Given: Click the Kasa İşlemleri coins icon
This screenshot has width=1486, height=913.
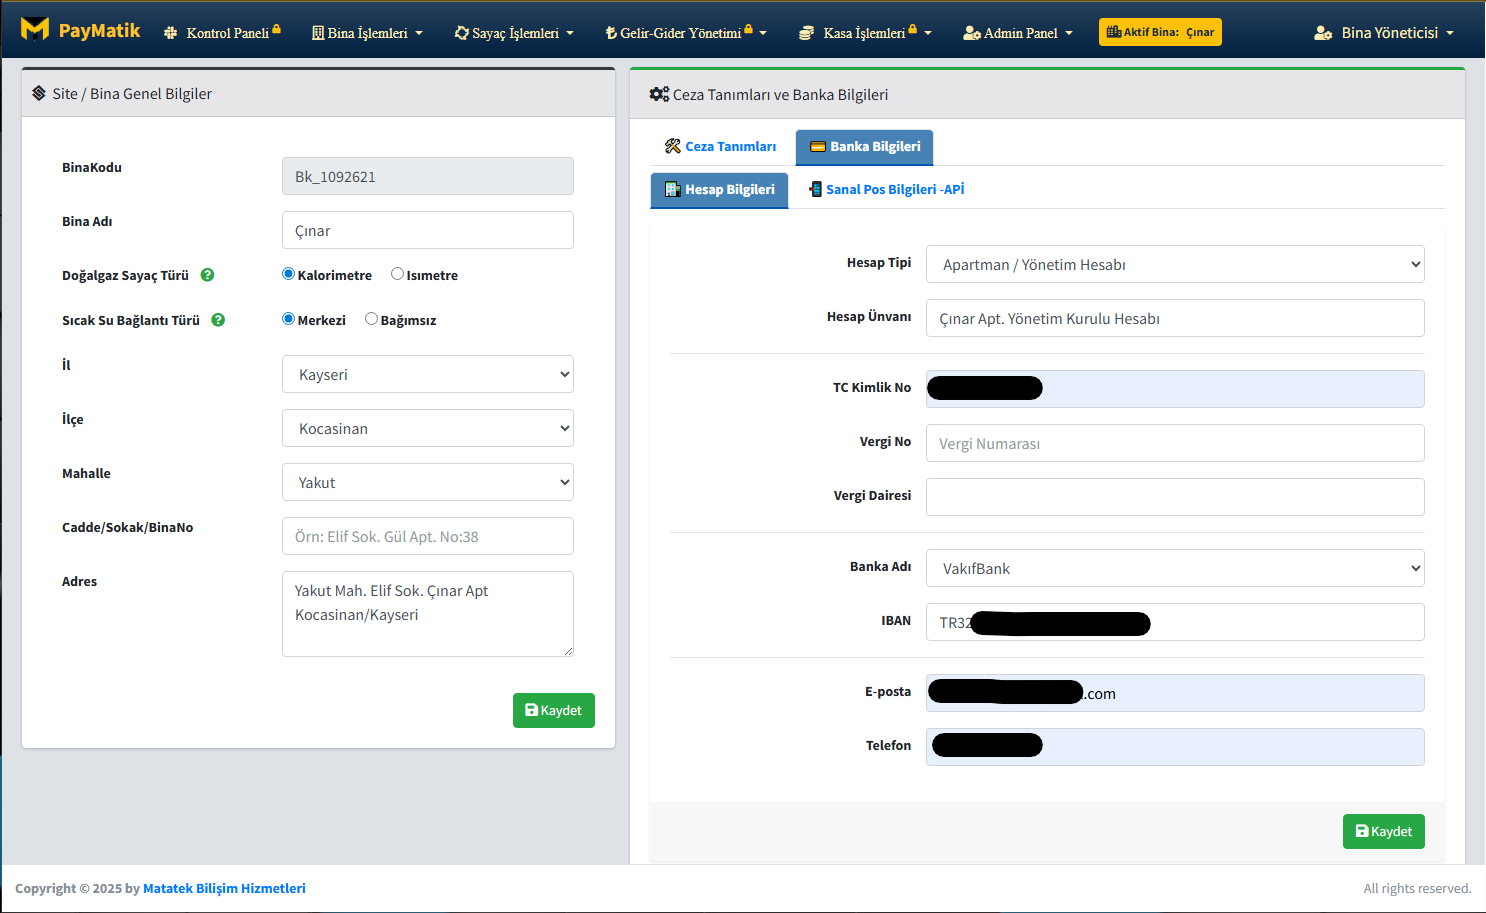Looking at the screenshot, I should tap(806, 33).
